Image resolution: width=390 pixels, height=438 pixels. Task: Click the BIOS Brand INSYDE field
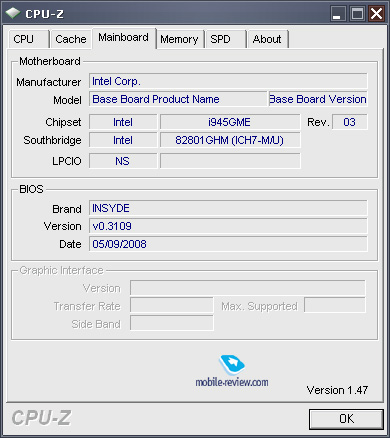point(228,208)
